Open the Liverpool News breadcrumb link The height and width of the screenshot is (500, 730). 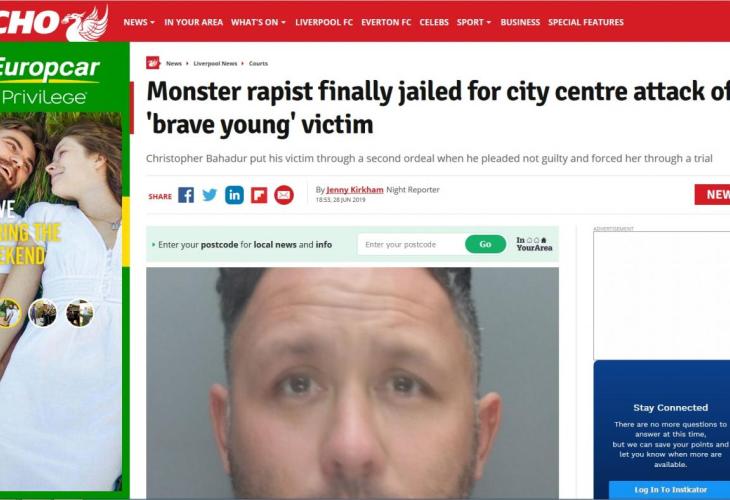click(x=215, y=63)
